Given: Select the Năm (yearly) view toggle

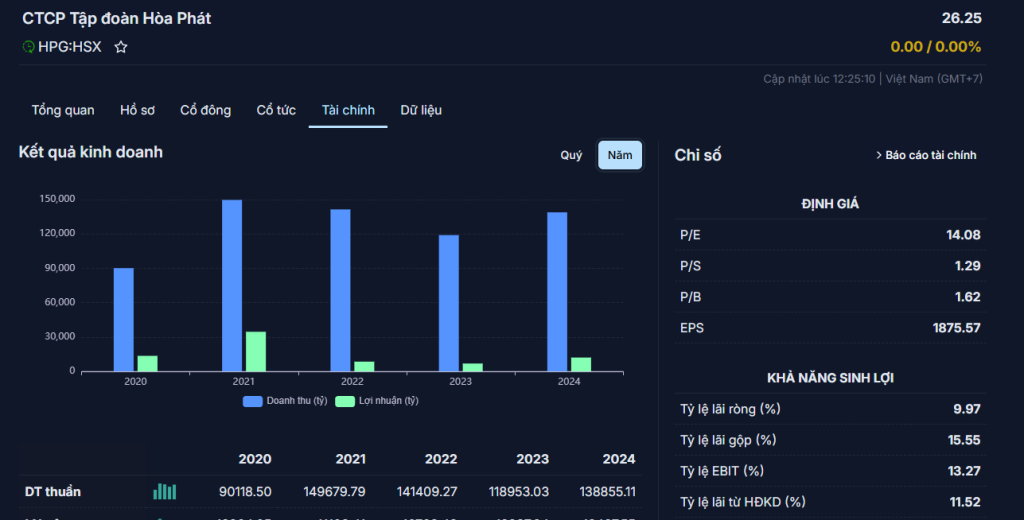Looking at the screenshot, I should click(x=620, y=155).
